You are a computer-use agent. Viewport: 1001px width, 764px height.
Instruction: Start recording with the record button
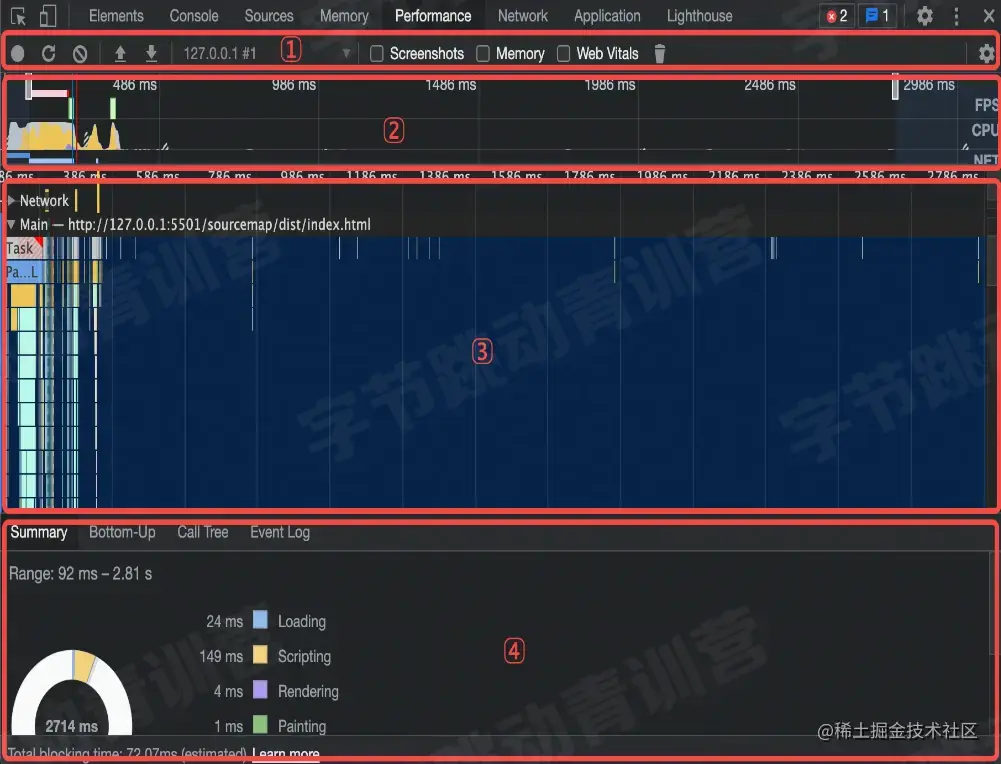(x=17, y=54)
